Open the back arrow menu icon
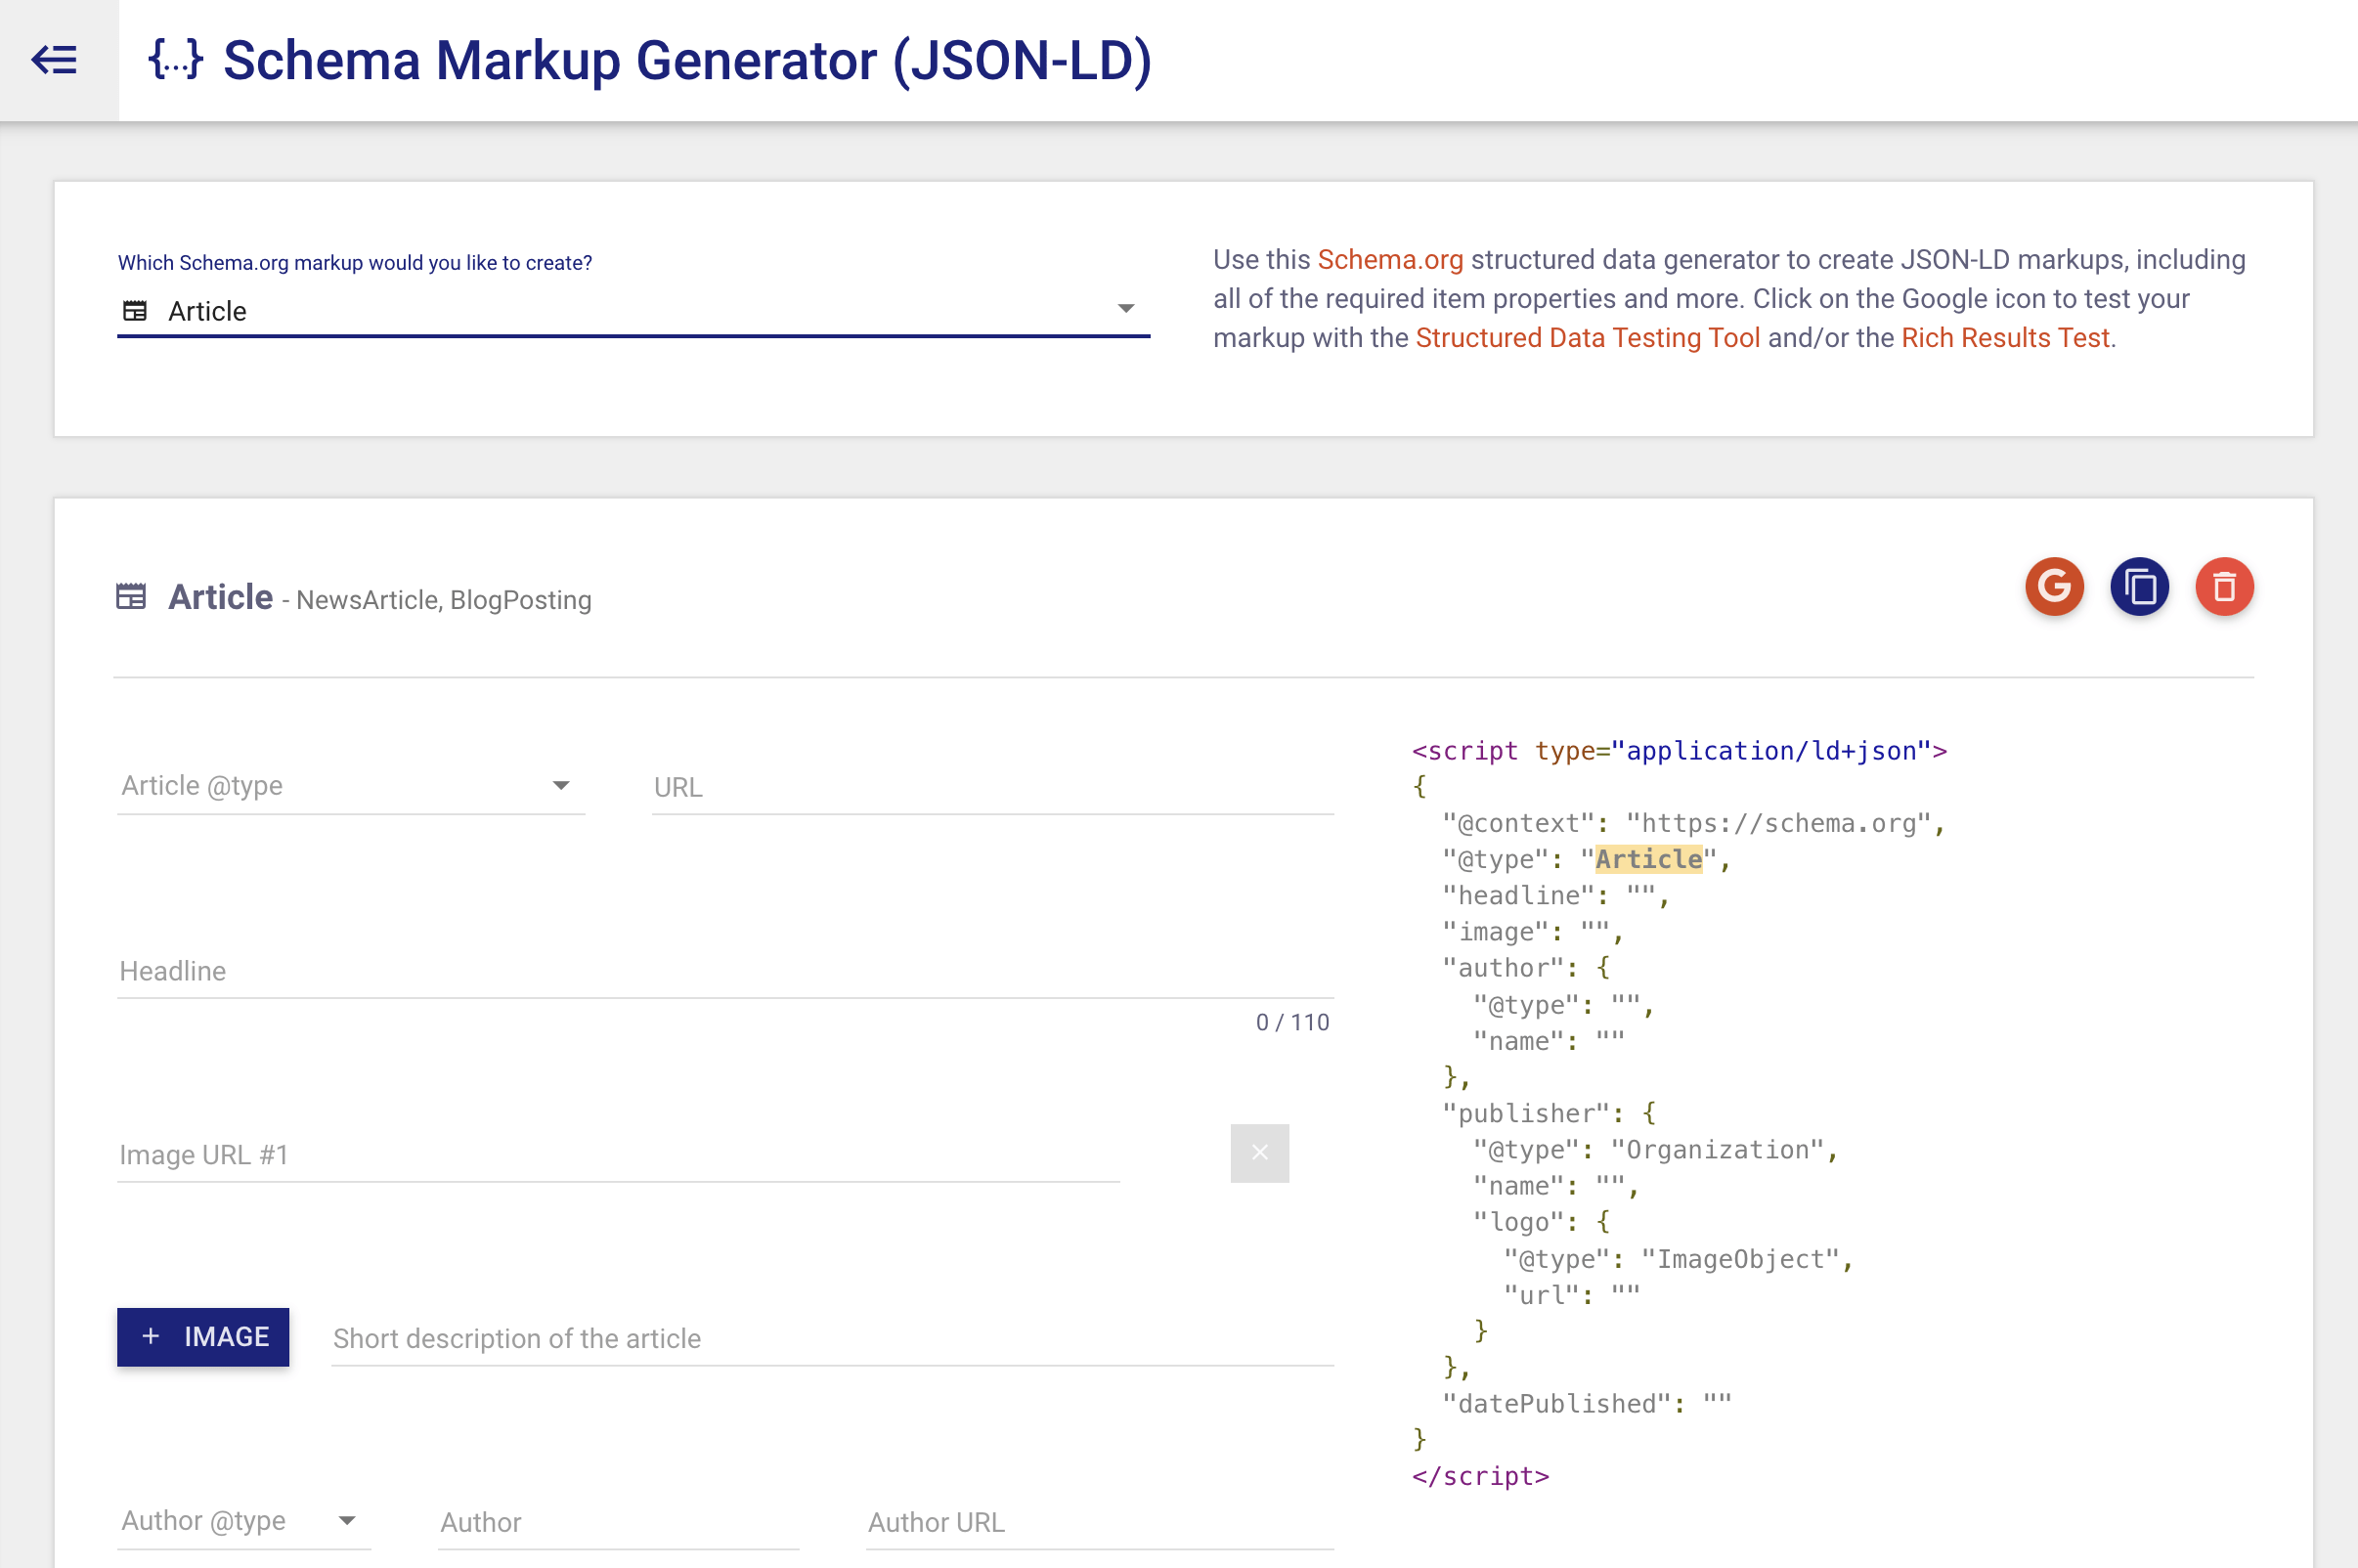The height and width of the screenshot is (1568, 2358). pyautogui.click(x=55, y=60)
